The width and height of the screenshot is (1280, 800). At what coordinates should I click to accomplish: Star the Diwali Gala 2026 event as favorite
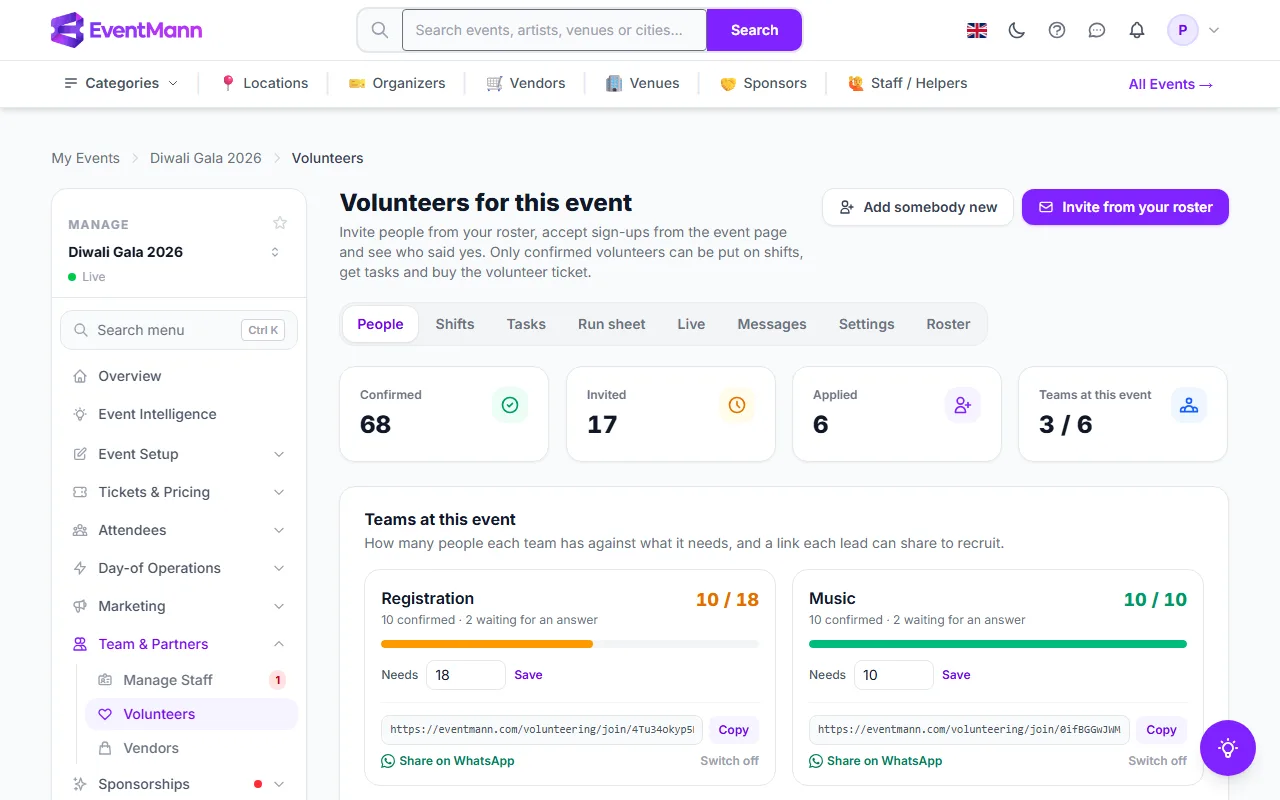(x=280, y=223)
